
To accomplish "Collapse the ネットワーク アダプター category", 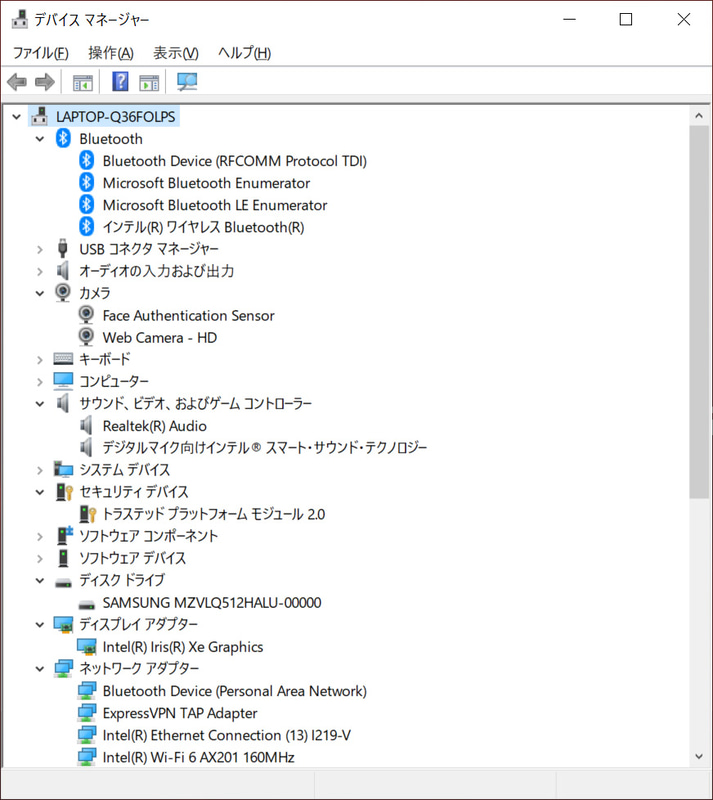I will pos(40,669).
